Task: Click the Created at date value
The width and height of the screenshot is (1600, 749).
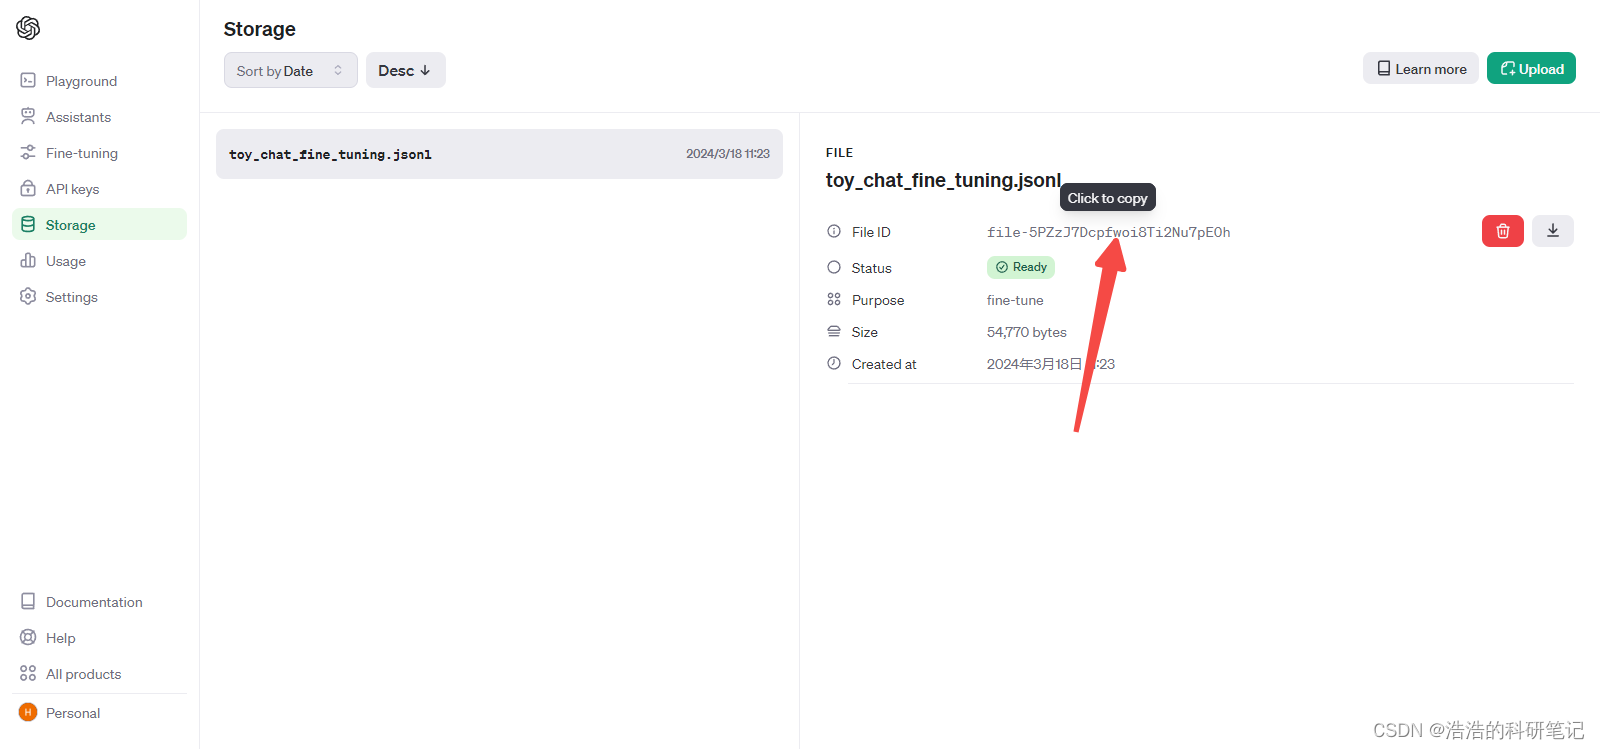Action: click(x=1051, y=364)
